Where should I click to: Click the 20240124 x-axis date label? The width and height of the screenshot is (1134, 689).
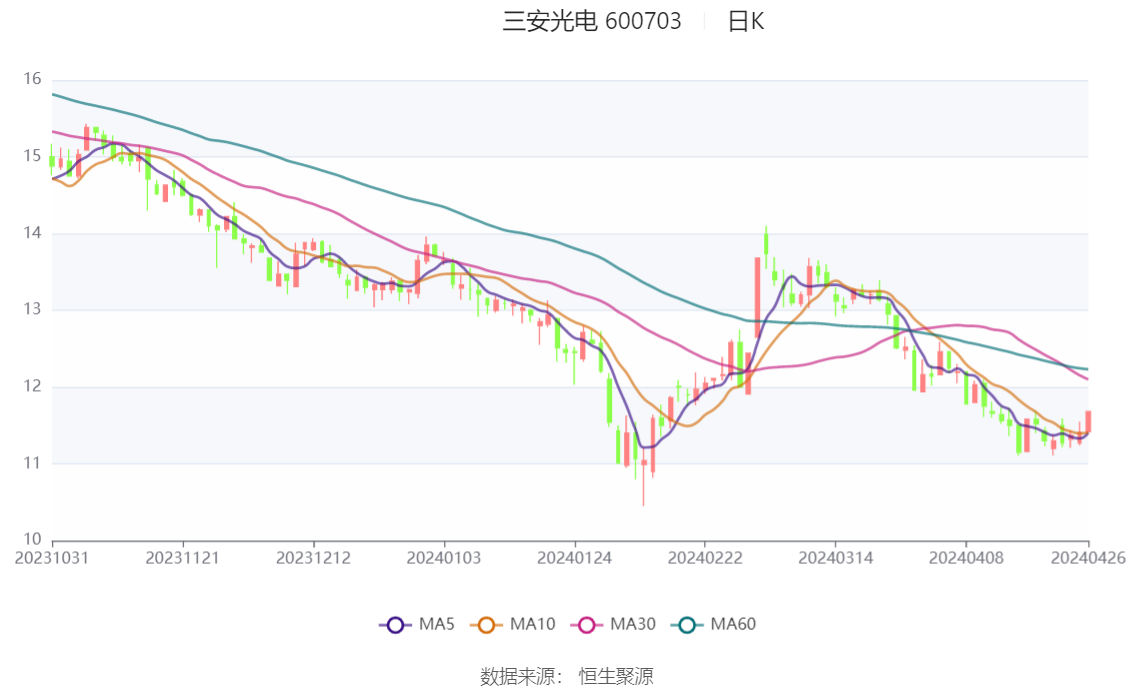[x=574, y=558]
